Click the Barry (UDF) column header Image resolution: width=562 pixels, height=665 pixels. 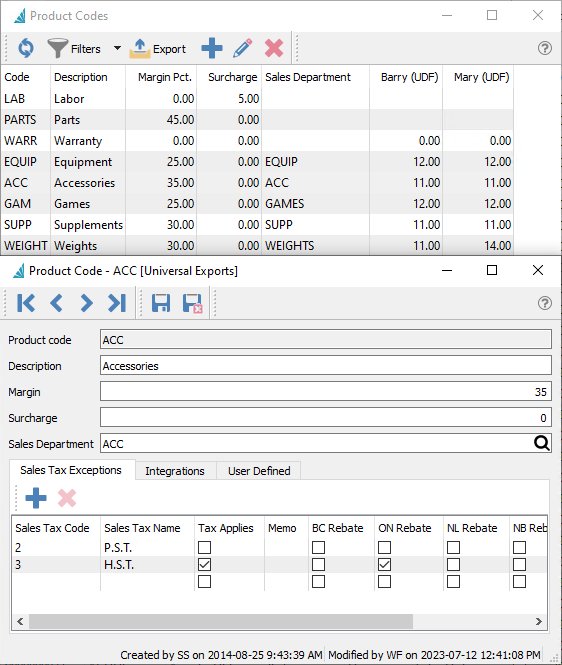click(x=406, y=77)
